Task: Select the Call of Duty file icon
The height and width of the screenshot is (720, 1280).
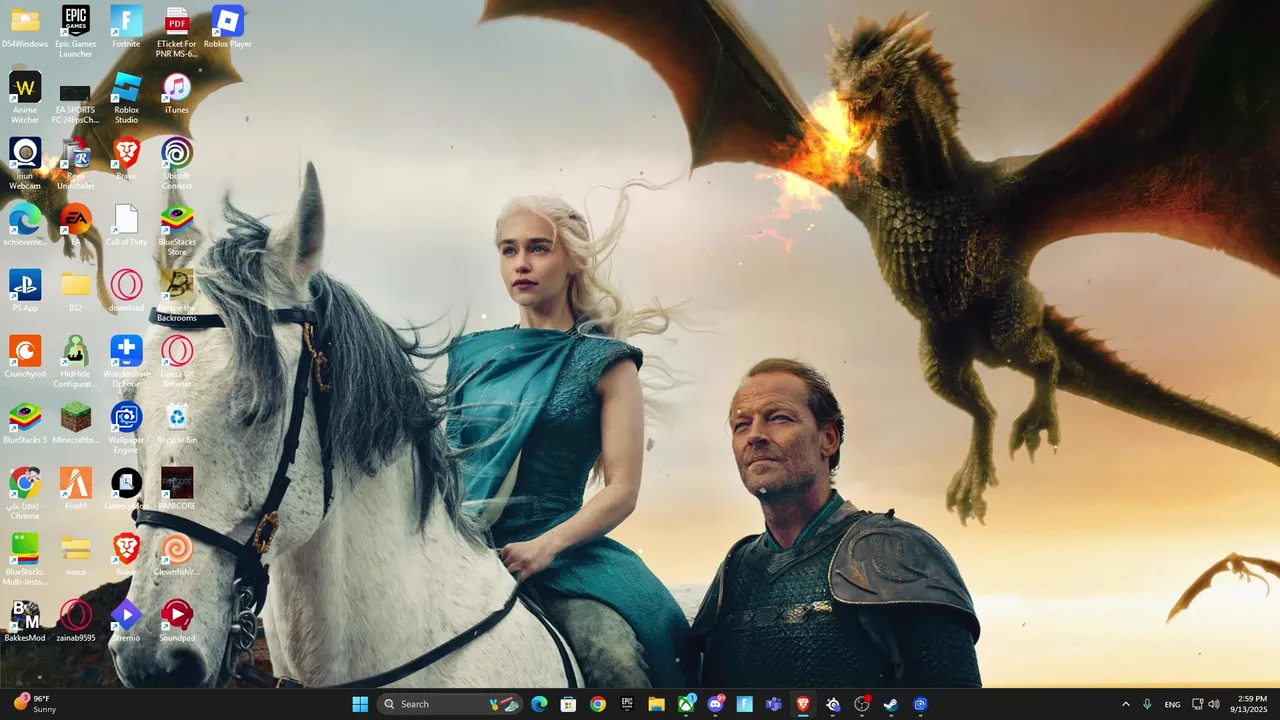Action: click(126, 225)
